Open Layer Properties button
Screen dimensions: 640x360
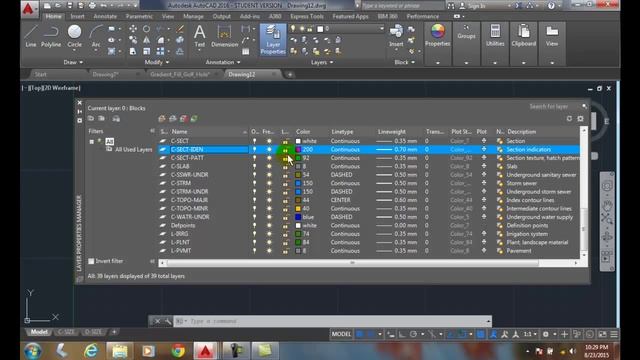pos(273,40)
